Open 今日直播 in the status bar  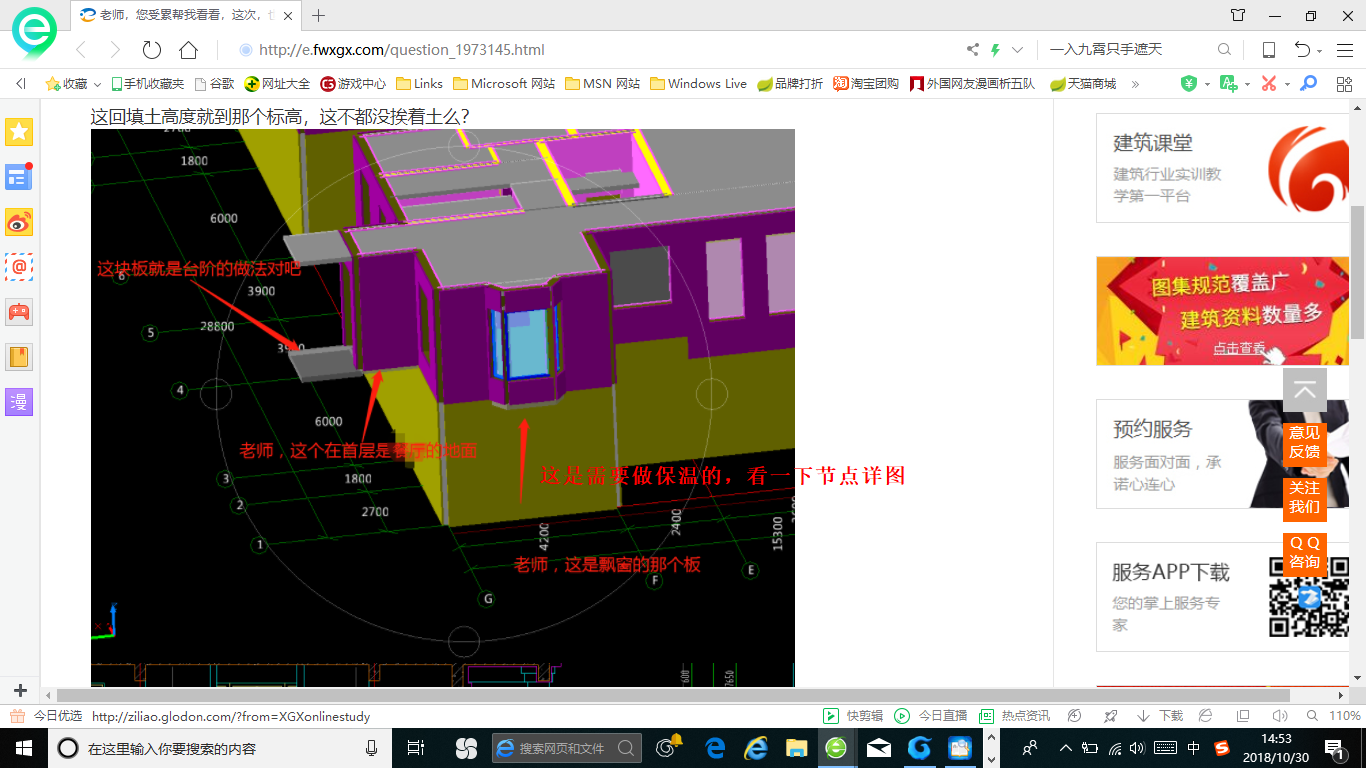(930, 716)
